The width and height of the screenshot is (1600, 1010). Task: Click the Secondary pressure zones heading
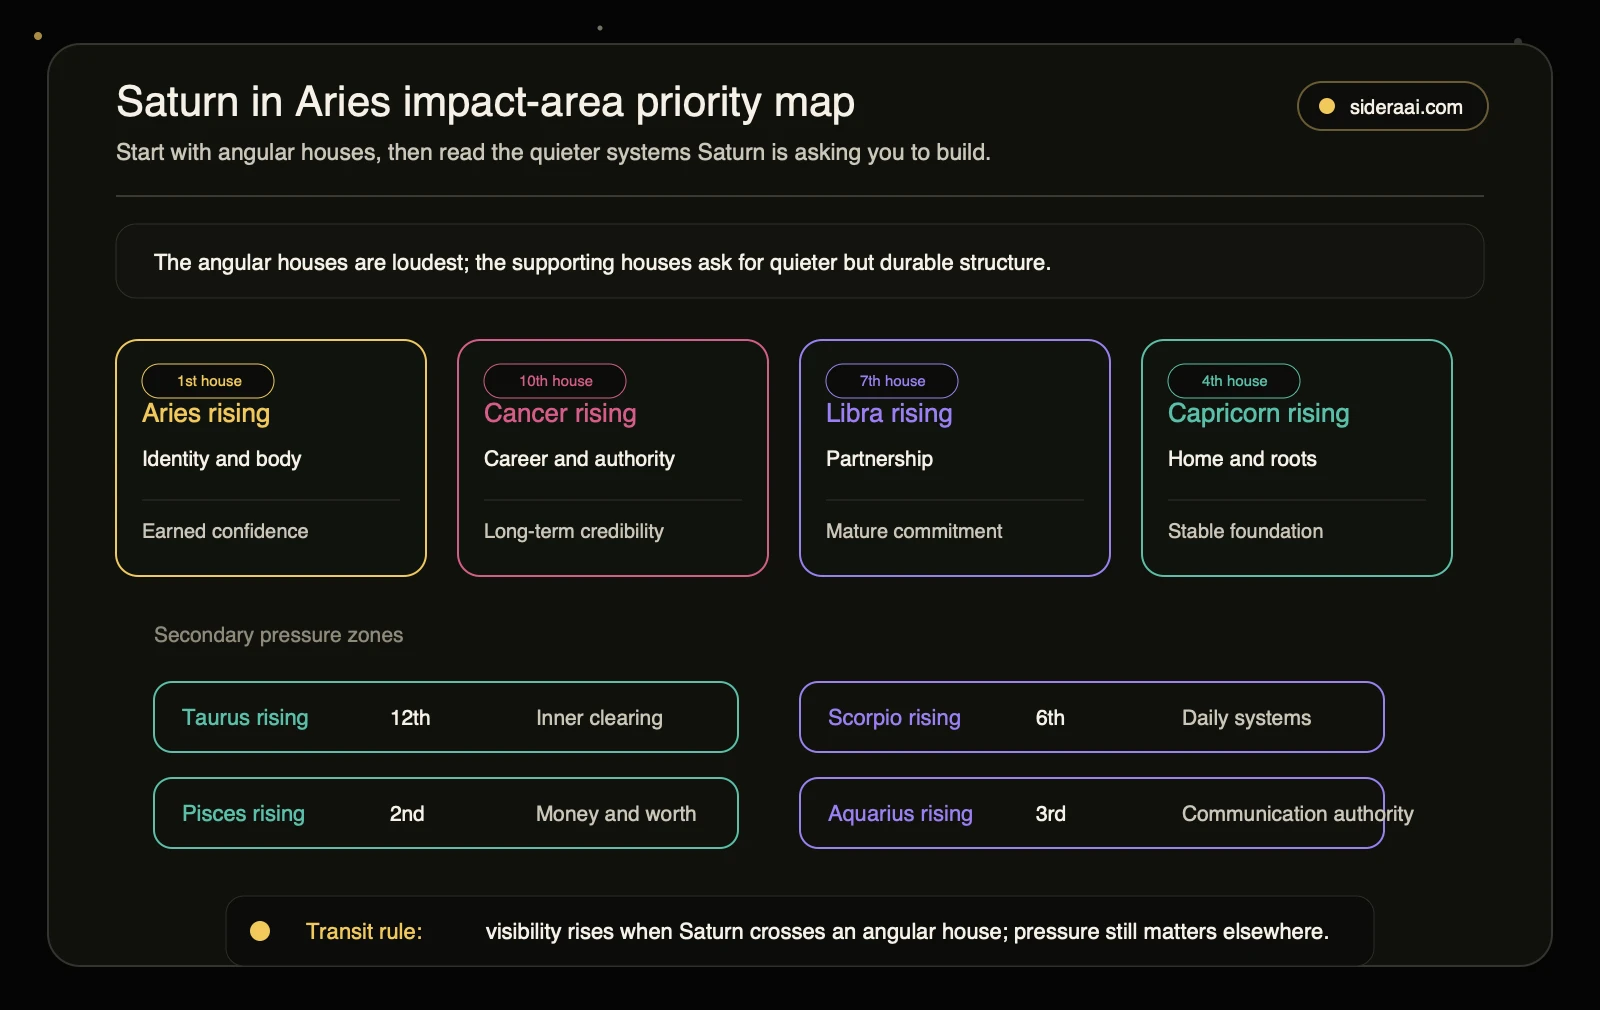pyautogui.click(x=278, y=635)
